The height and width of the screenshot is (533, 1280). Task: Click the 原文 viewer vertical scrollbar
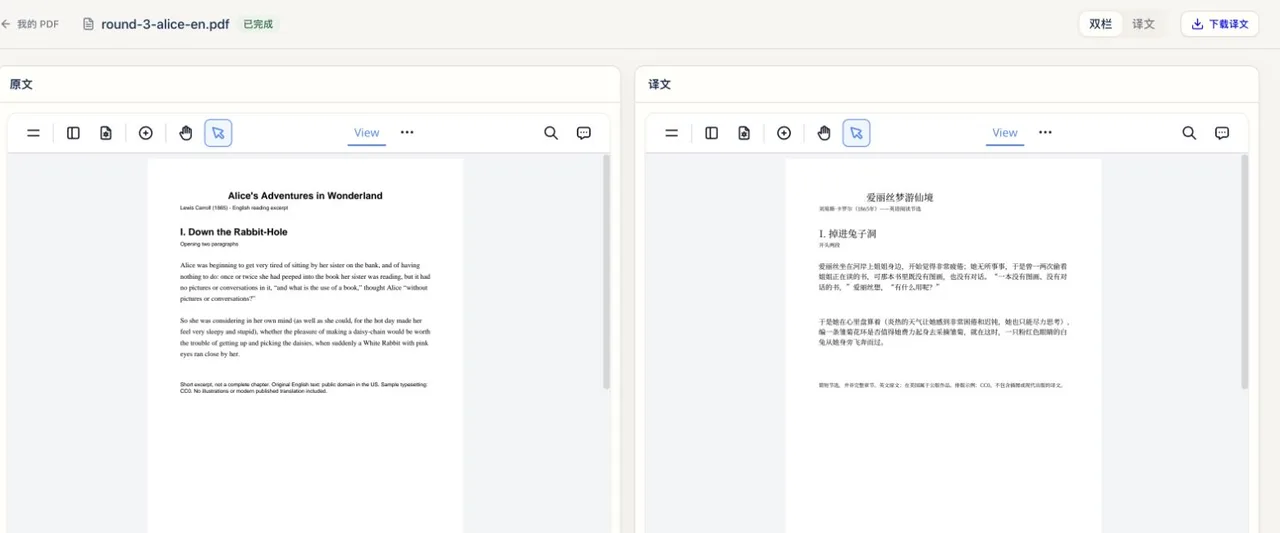[x=606, y=272]
